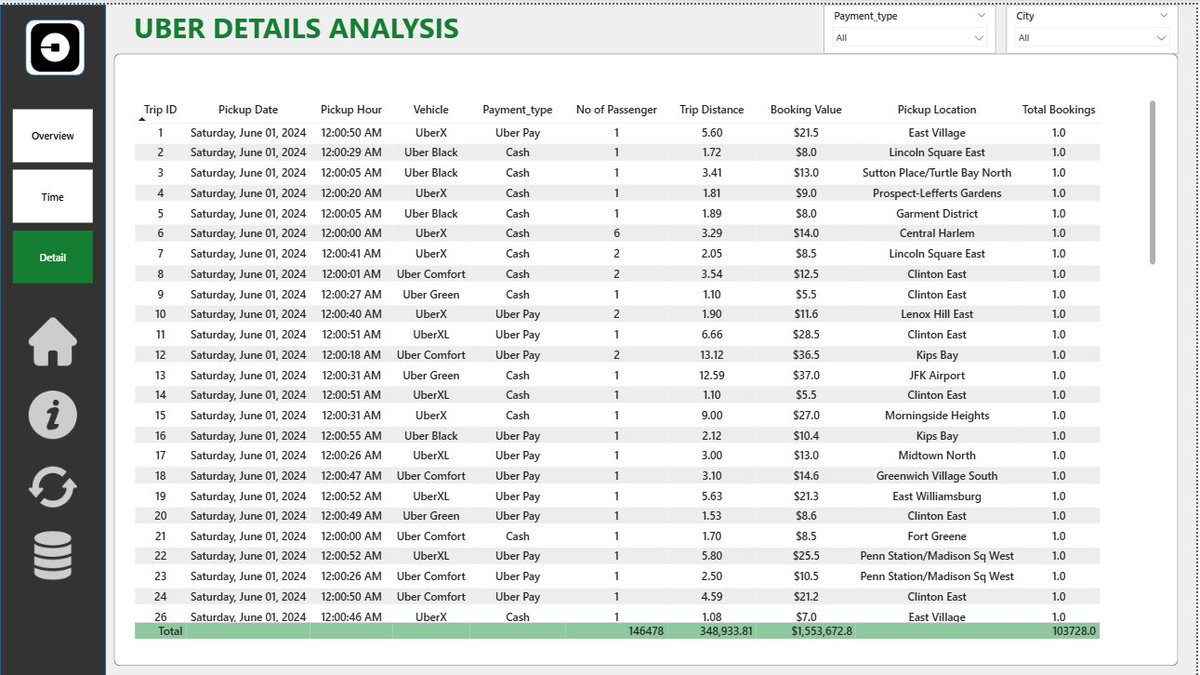Sort by Payment_type column header
Image resolution: width=1200 pixels, height=675 pixels.
pyautogui.click(x=517, y=110)
